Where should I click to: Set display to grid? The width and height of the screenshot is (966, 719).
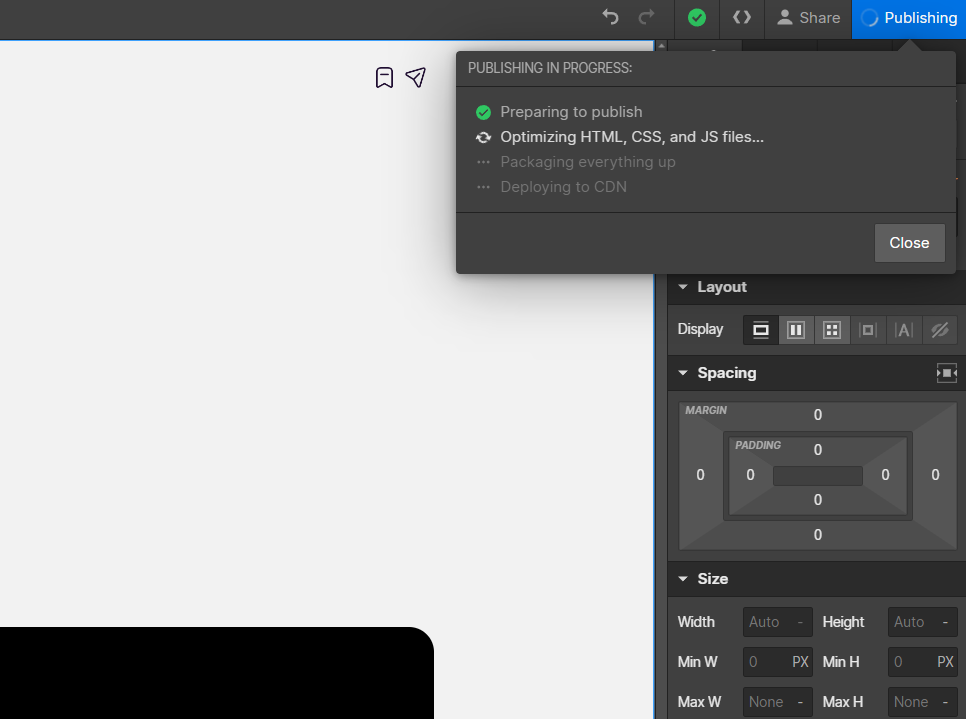pos(832,330)
